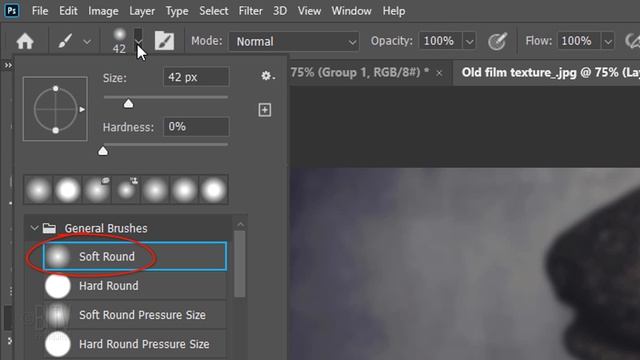Select second recent brush thumbnail

click(x=67, y=190)
